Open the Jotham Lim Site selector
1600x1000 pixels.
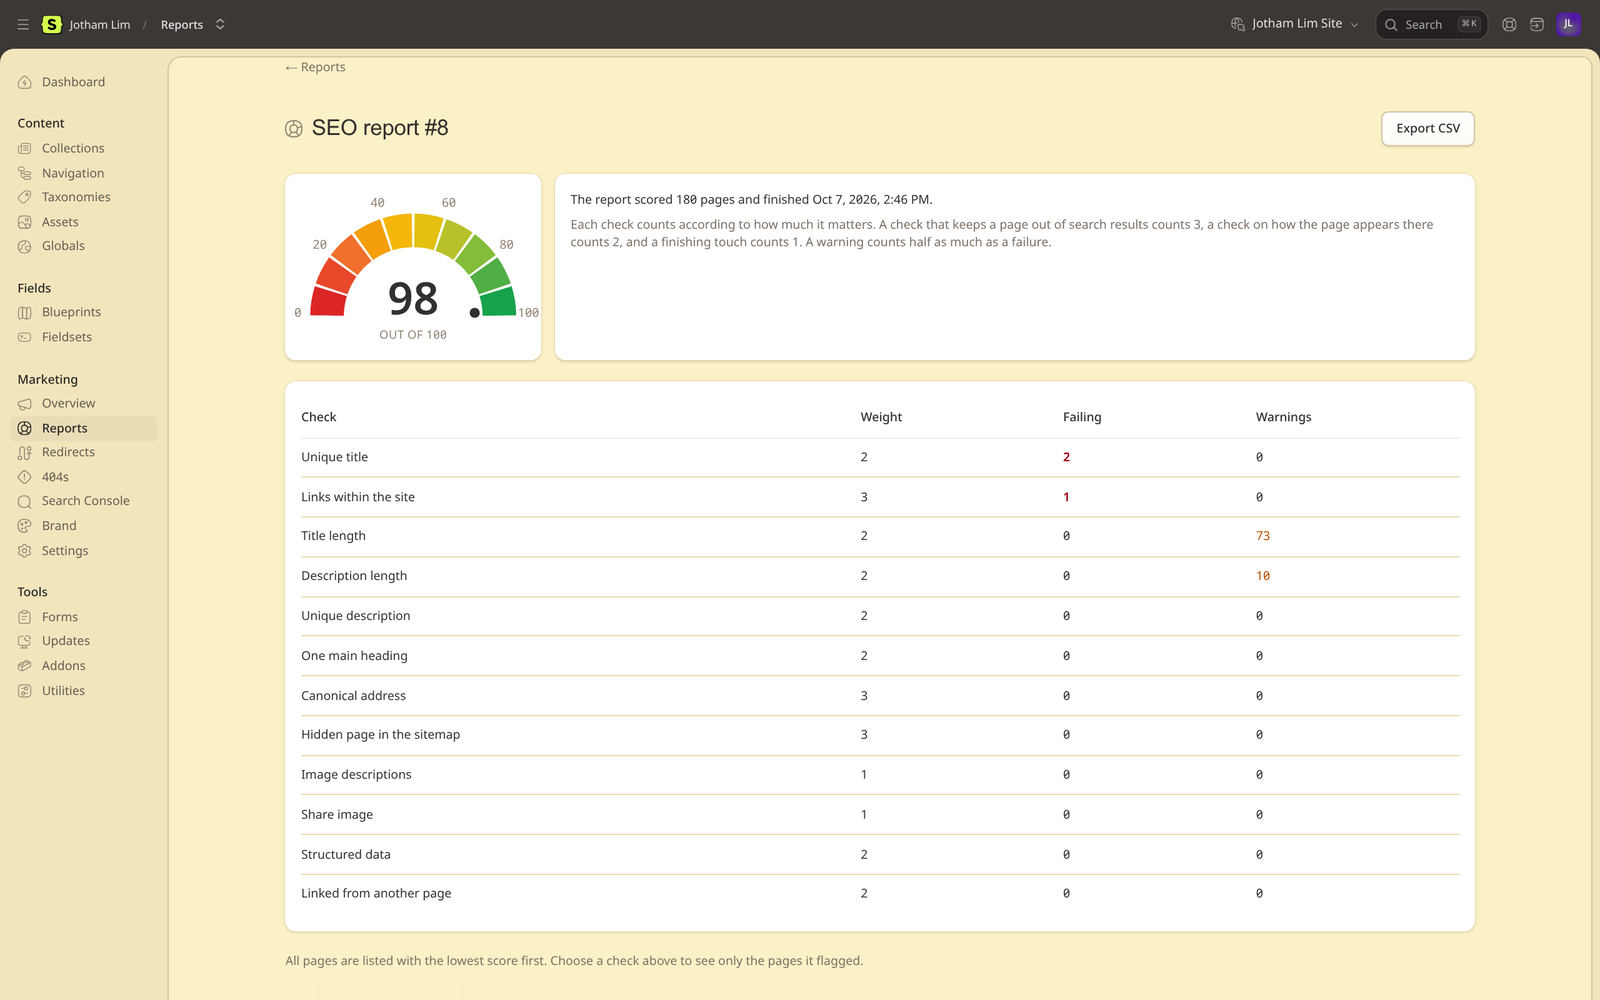pos(1295,24)
